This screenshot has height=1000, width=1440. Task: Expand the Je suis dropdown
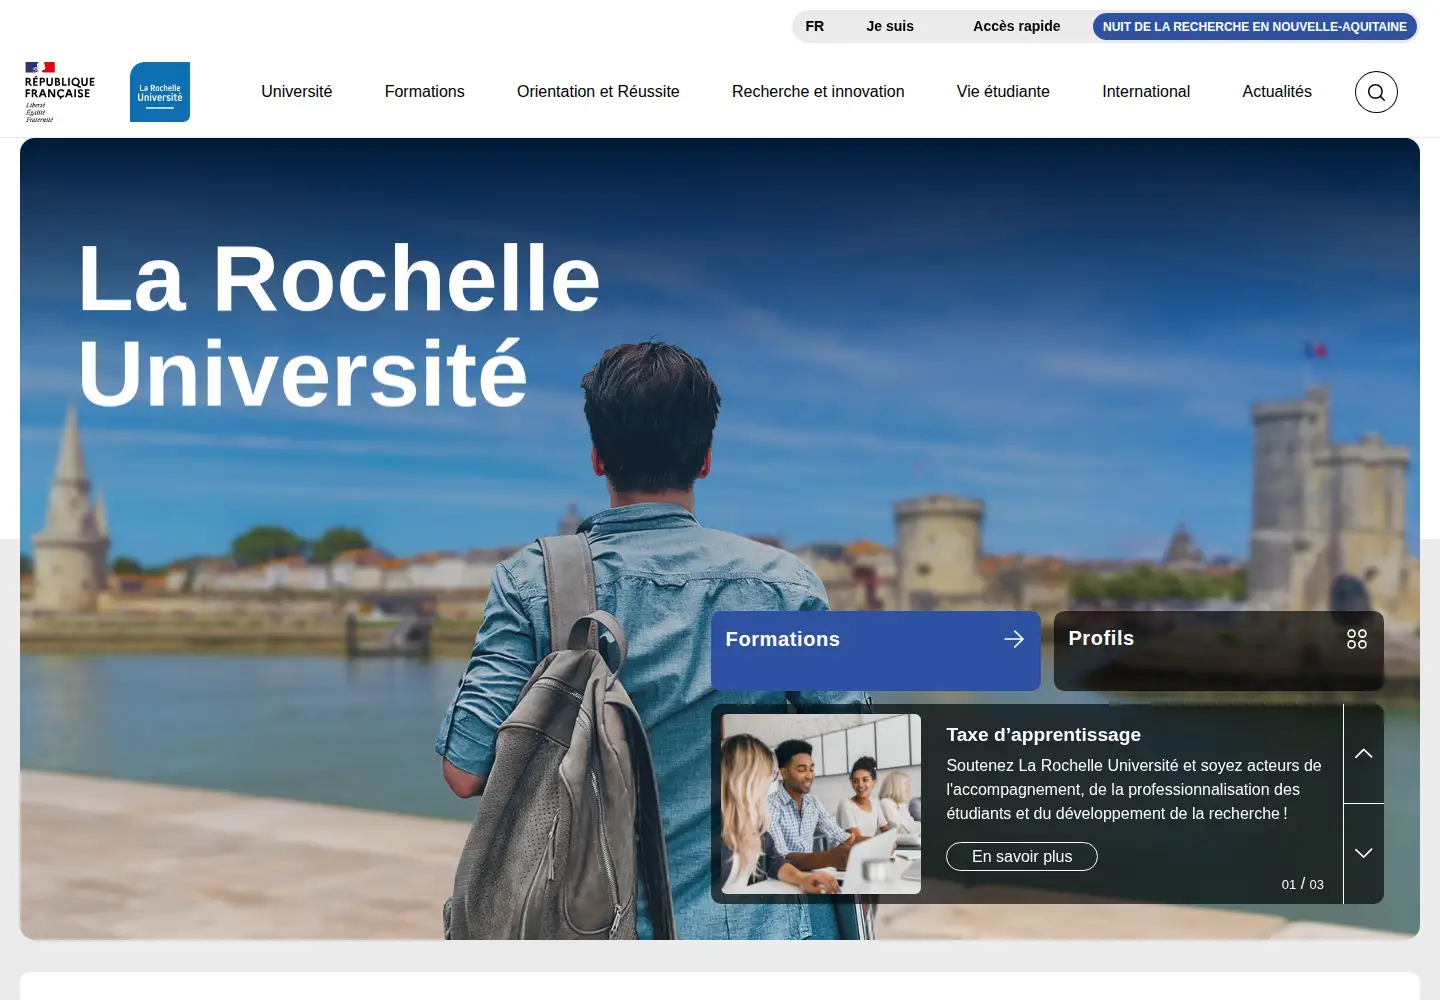click(890, 26)
